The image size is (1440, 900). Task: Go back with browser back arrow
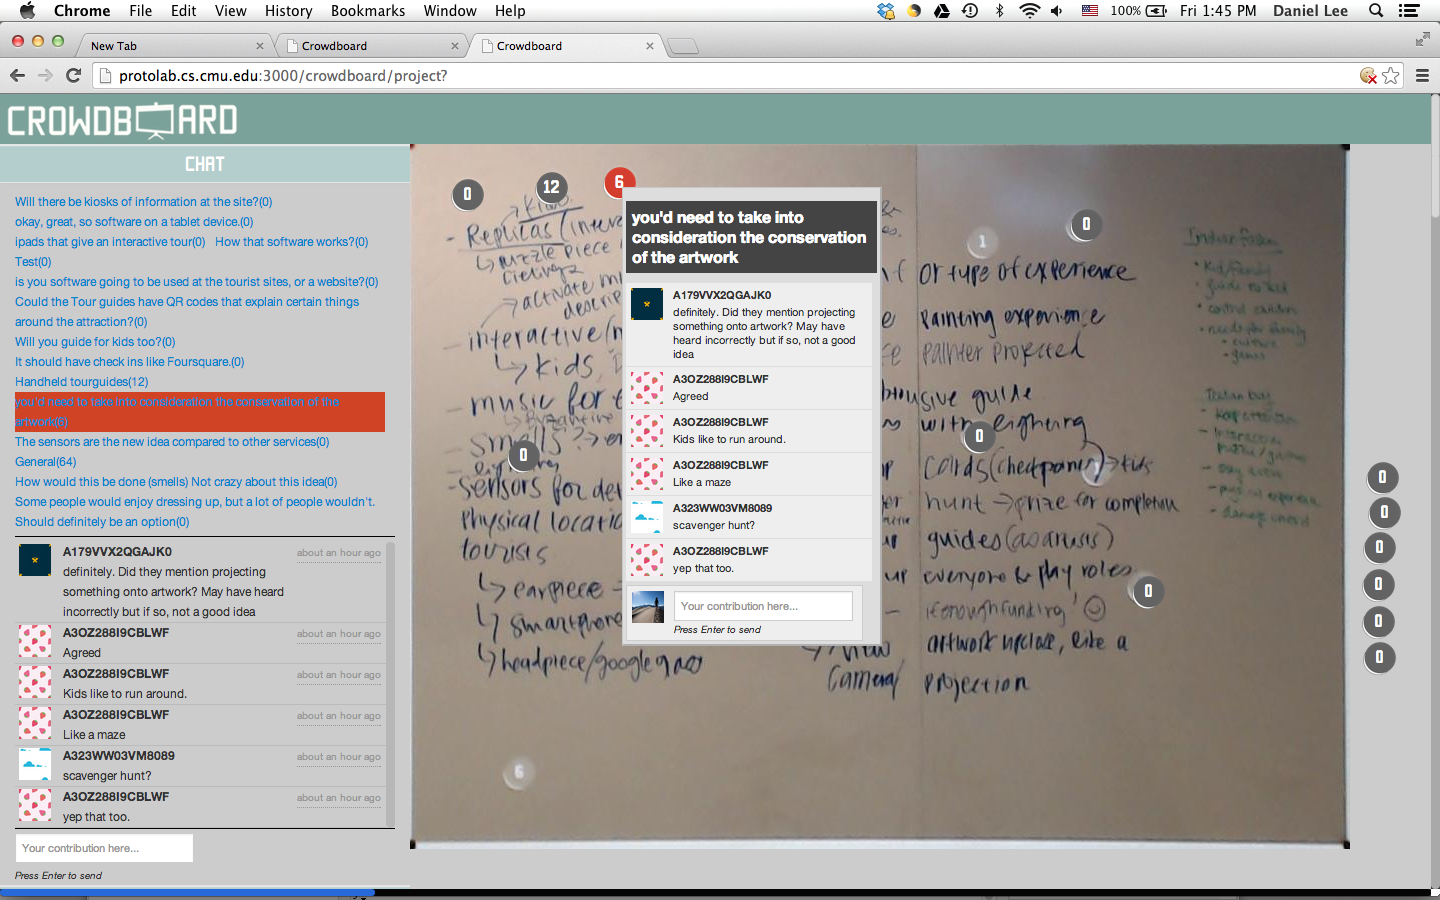17,76
